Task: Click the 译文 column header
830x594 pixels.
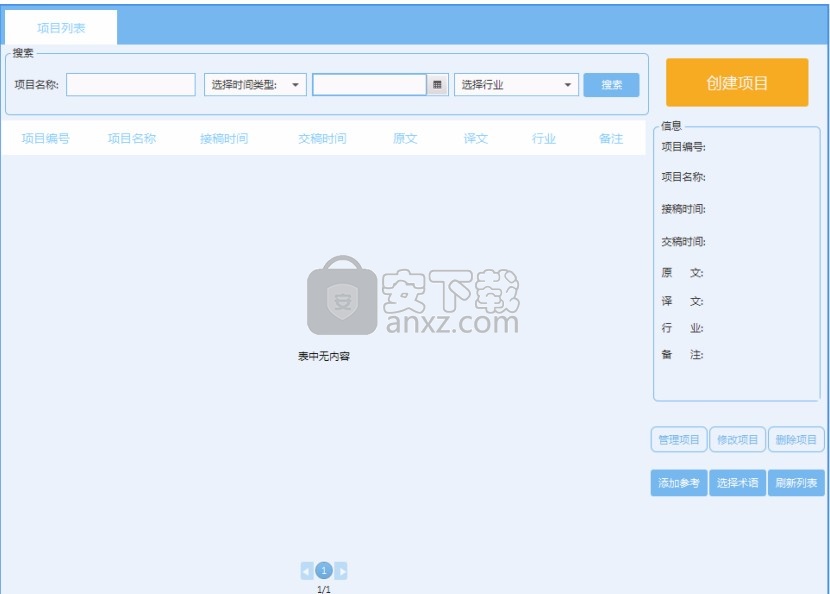Action: [475, 139]
